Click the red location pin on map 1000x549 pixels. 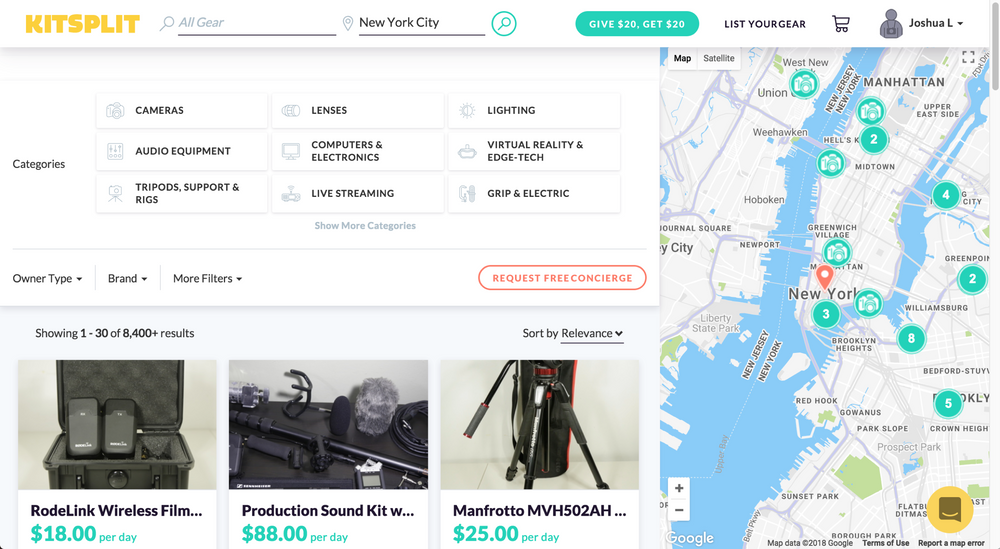pyautogui.click(x=825, y=277)
